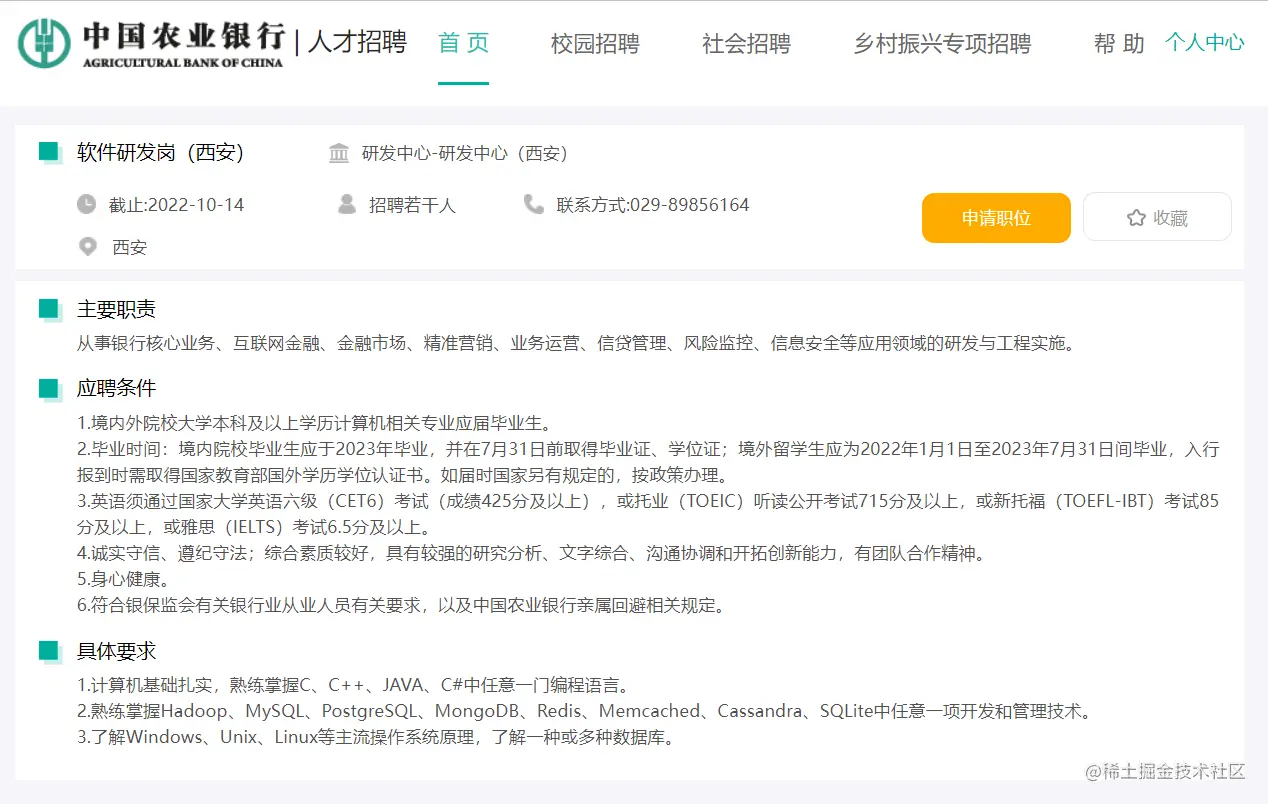This screenshot has width=1268, height=804.
Task: Click the line starting 从事银行核心业务
Action: 576,344
